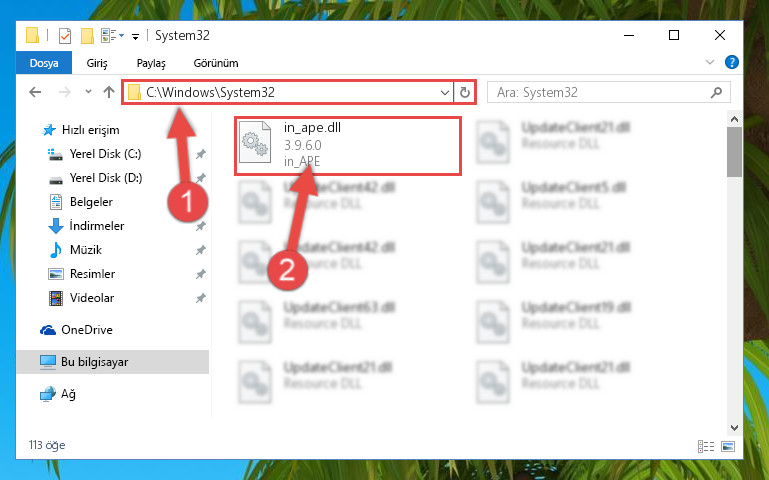
Task: Open Explorer help question mark
Action: coord(731,62)
